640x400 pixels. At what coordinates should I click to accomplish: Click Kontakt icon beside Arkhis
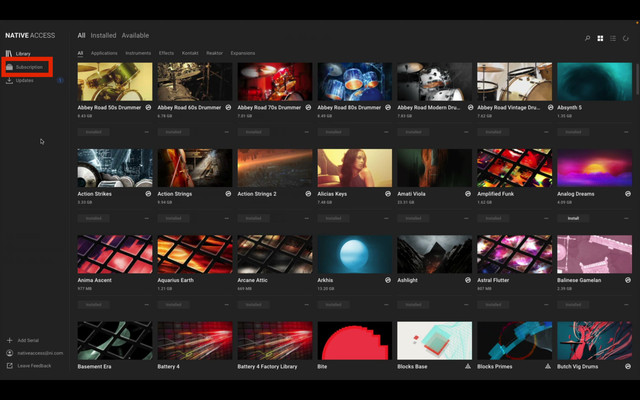click(x=388, y=280)
